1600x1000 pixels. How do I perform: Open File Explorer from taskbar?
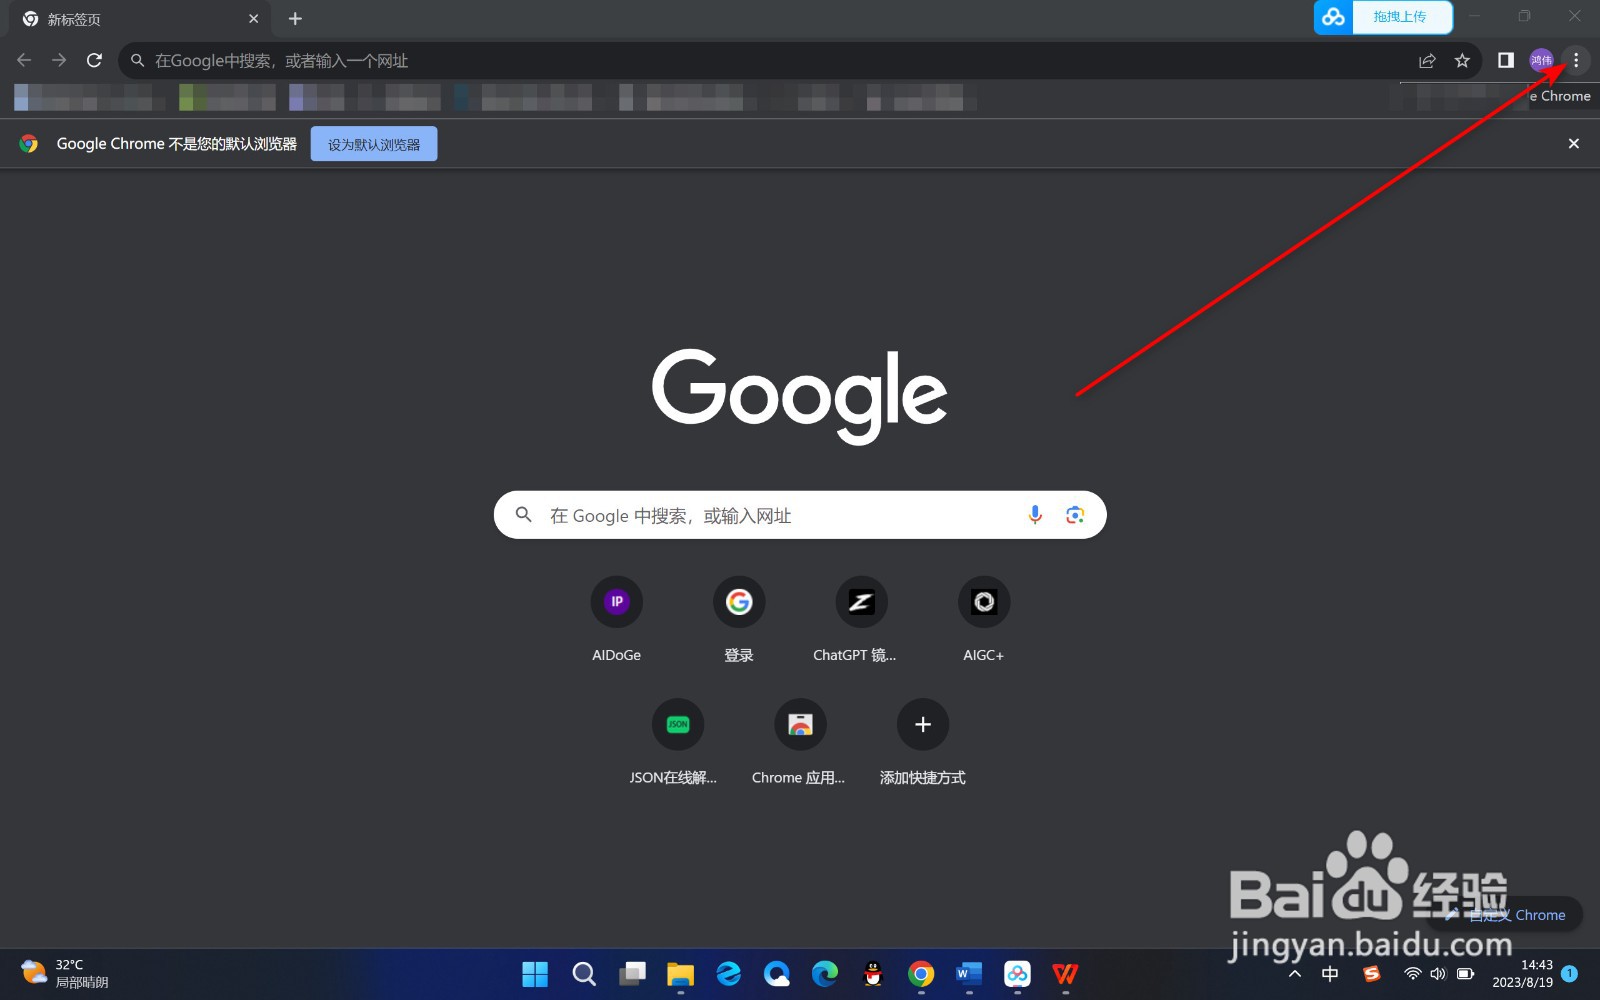(x=680, y=974)
